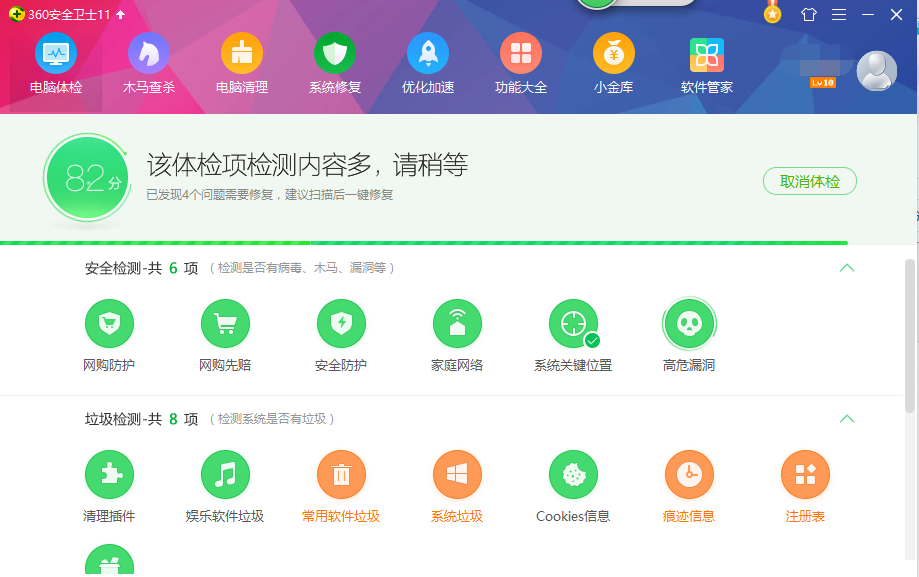Select 安全防护 lightning shield icon

click(x=341, y=324)
